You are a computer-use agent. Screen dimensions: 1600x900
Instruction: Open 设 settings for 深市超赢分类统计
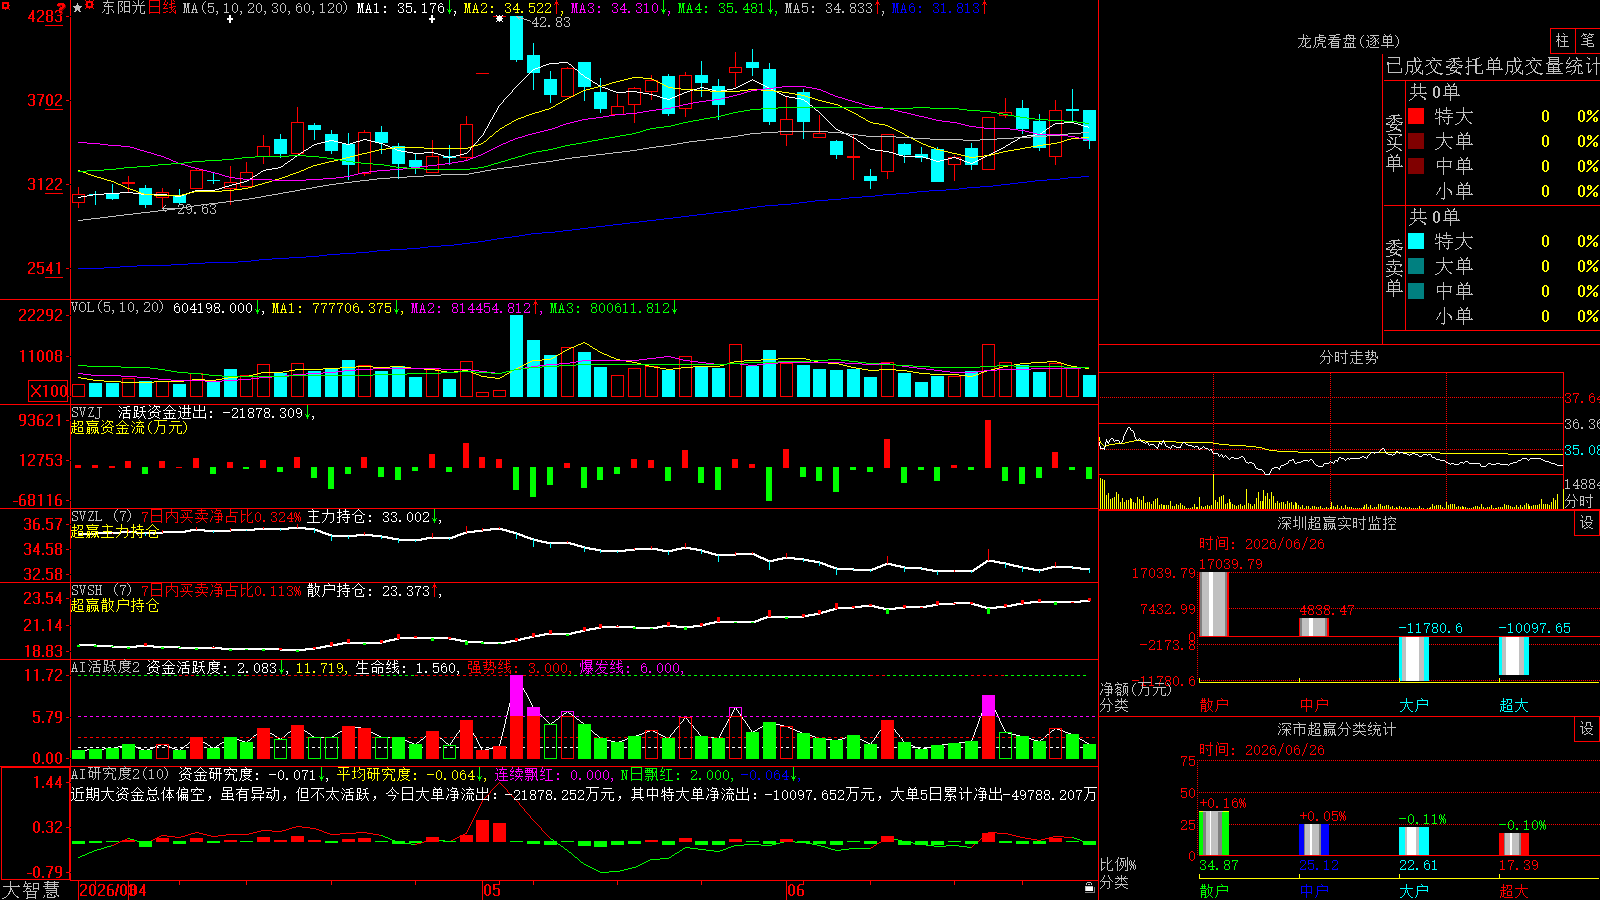pyautogui.click(x=1587, y=729)
